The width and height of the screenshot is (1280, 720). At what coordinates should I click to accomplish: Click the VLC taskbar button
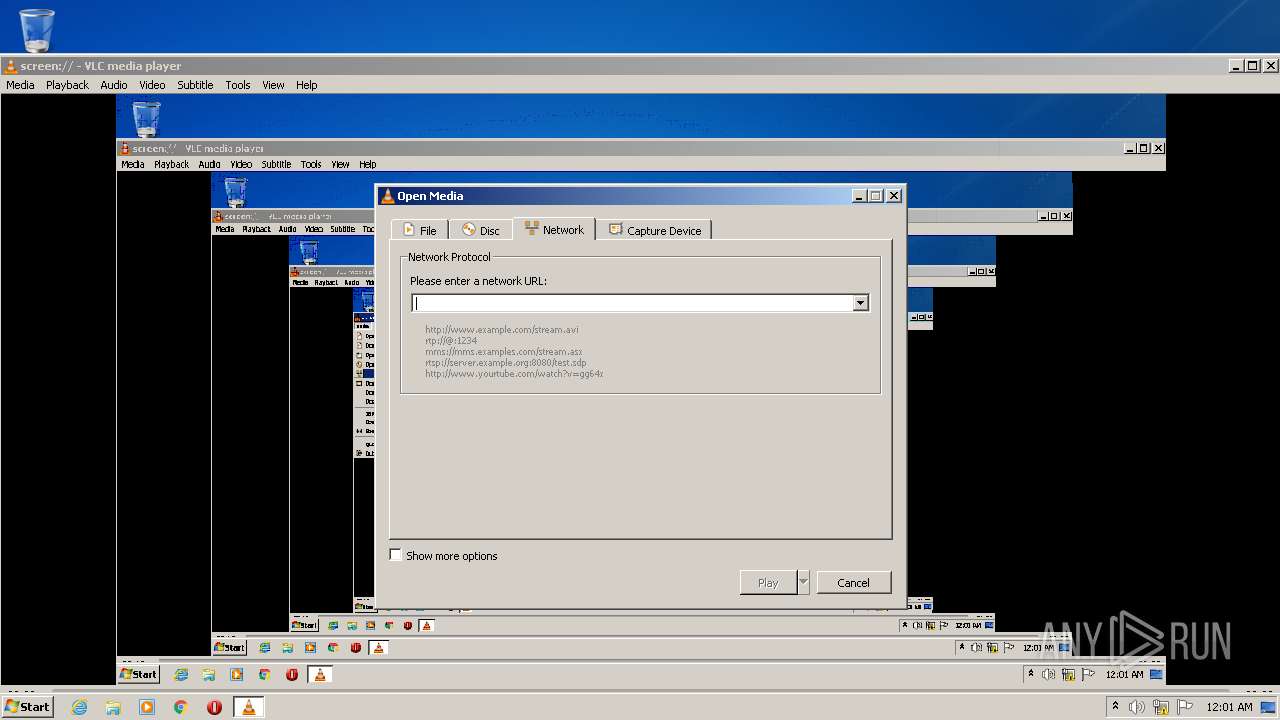click(249, 707)
